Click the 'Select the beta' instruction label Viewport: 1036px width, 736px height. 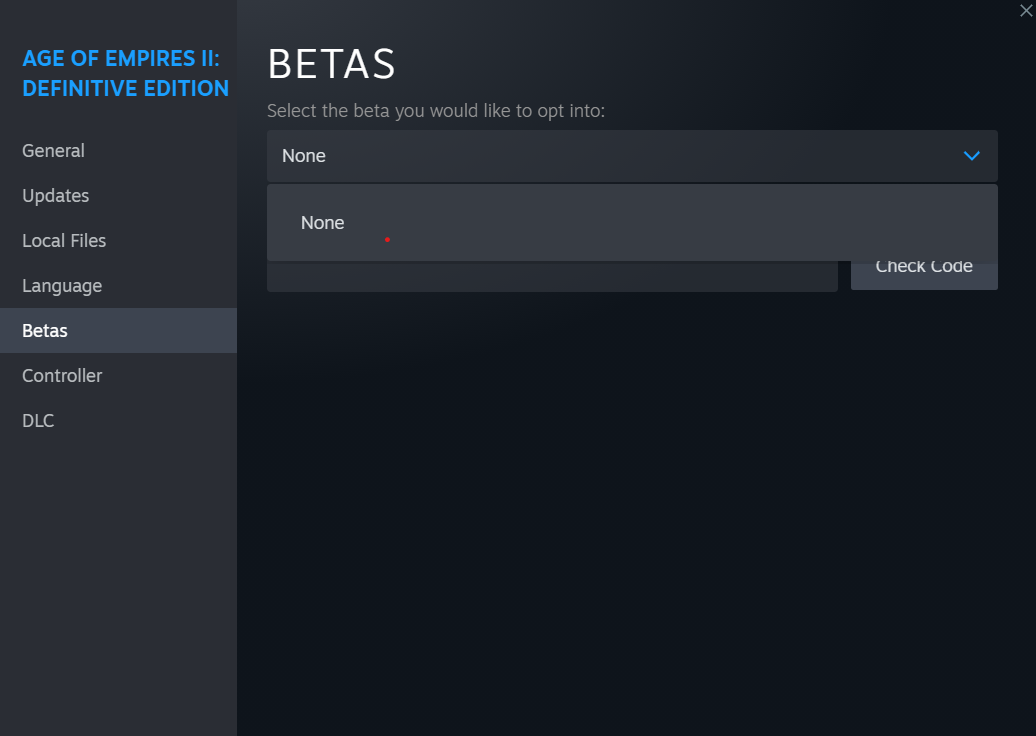435,111
